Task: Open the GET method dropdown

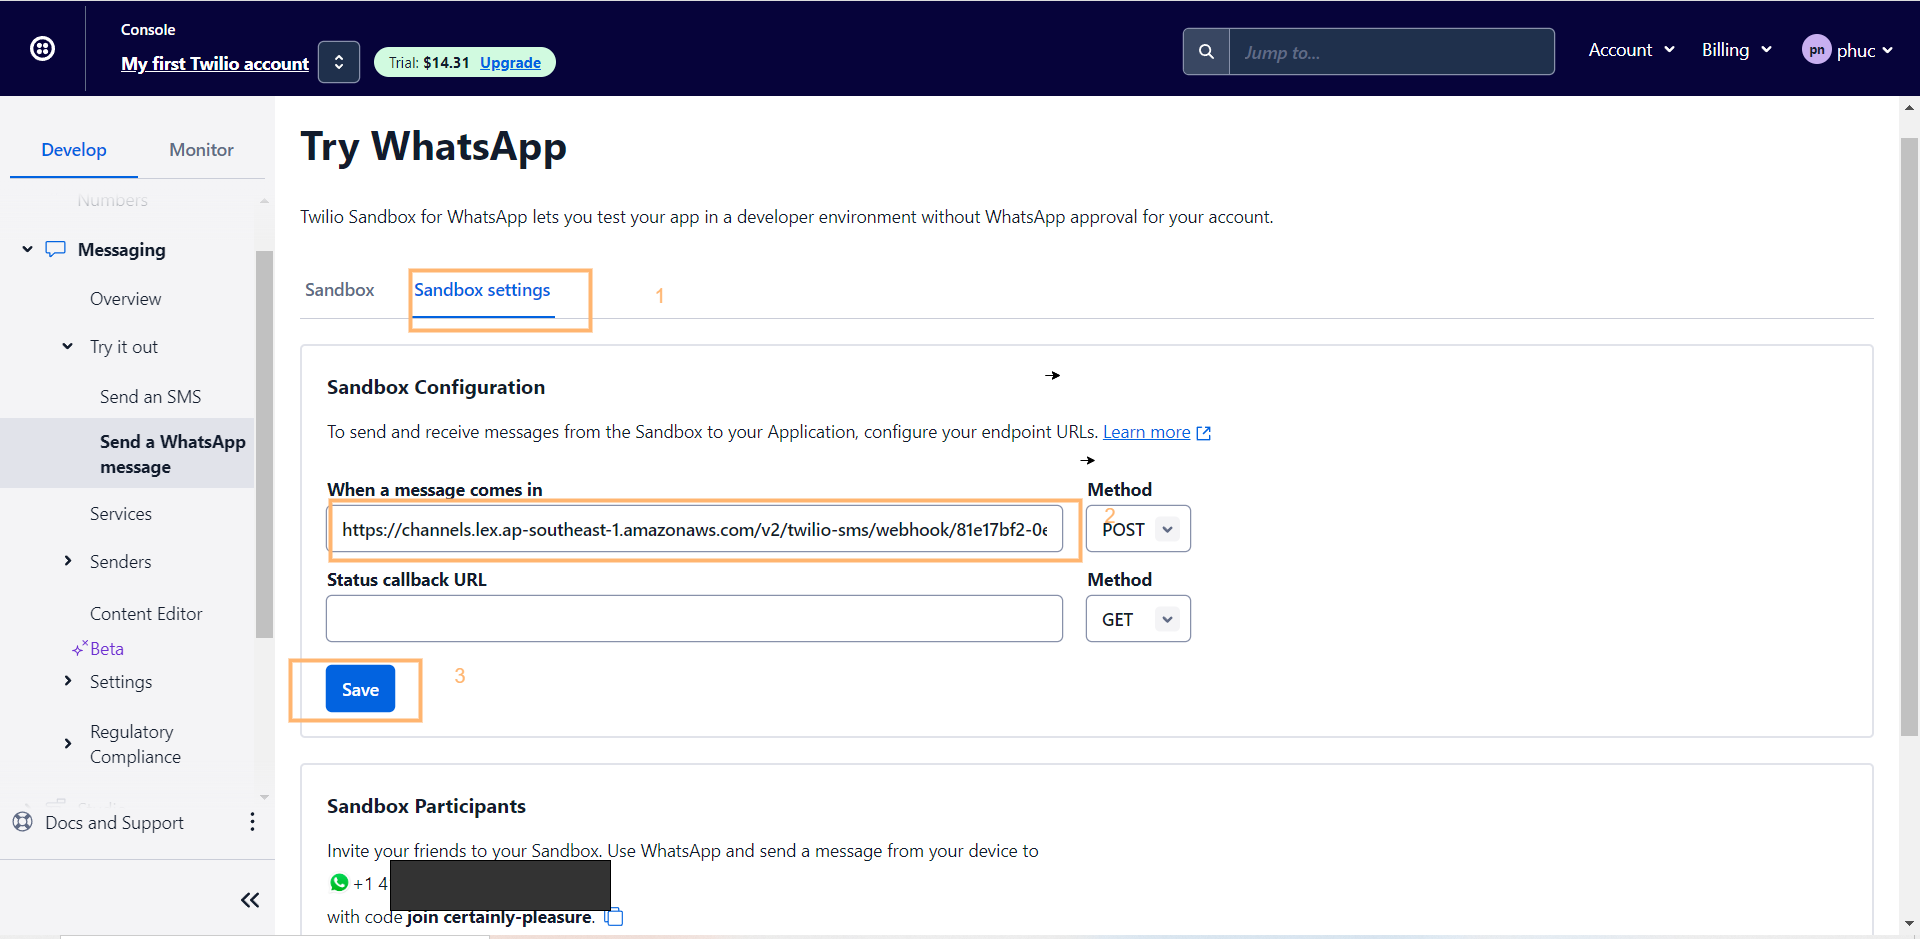Action: pos(1138,619)
